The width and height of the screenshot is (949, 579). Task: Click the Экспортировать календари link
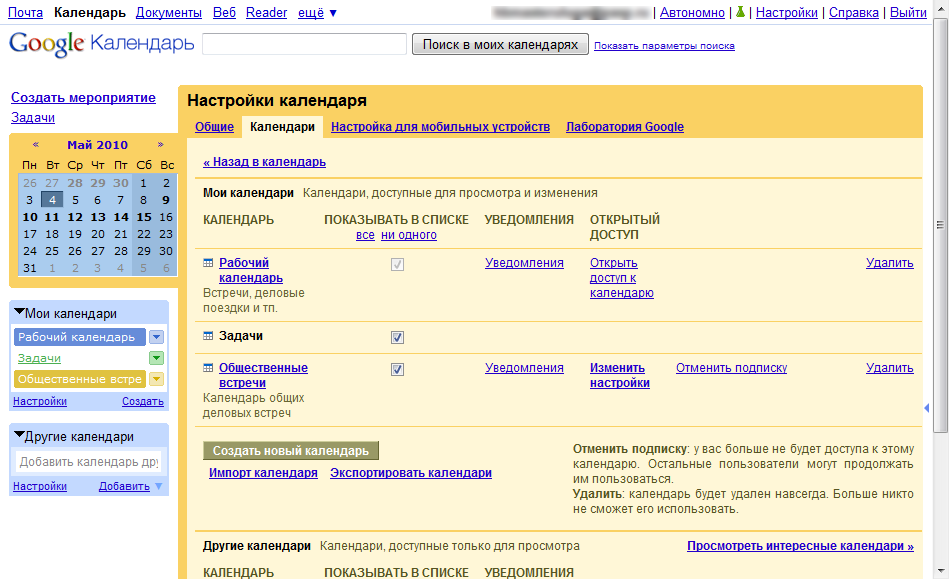410,473
